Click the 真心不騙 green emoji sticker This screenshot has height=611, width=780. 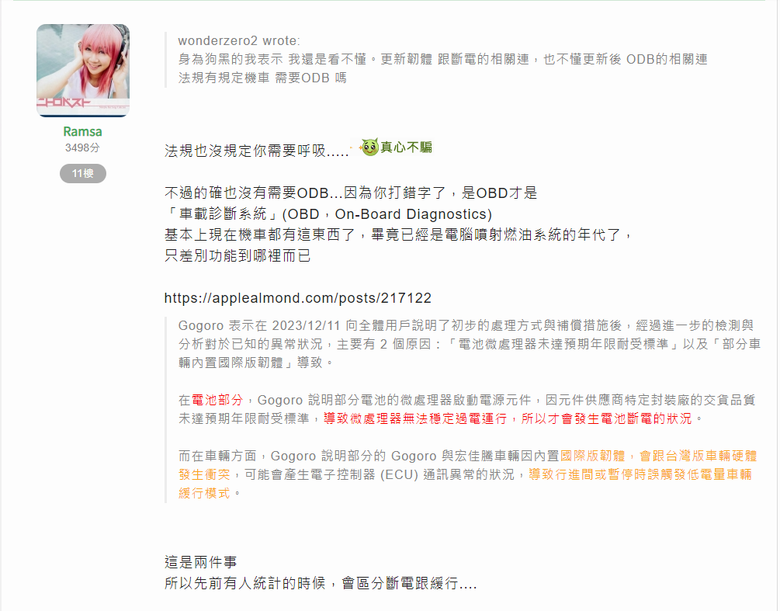point(396,147)
